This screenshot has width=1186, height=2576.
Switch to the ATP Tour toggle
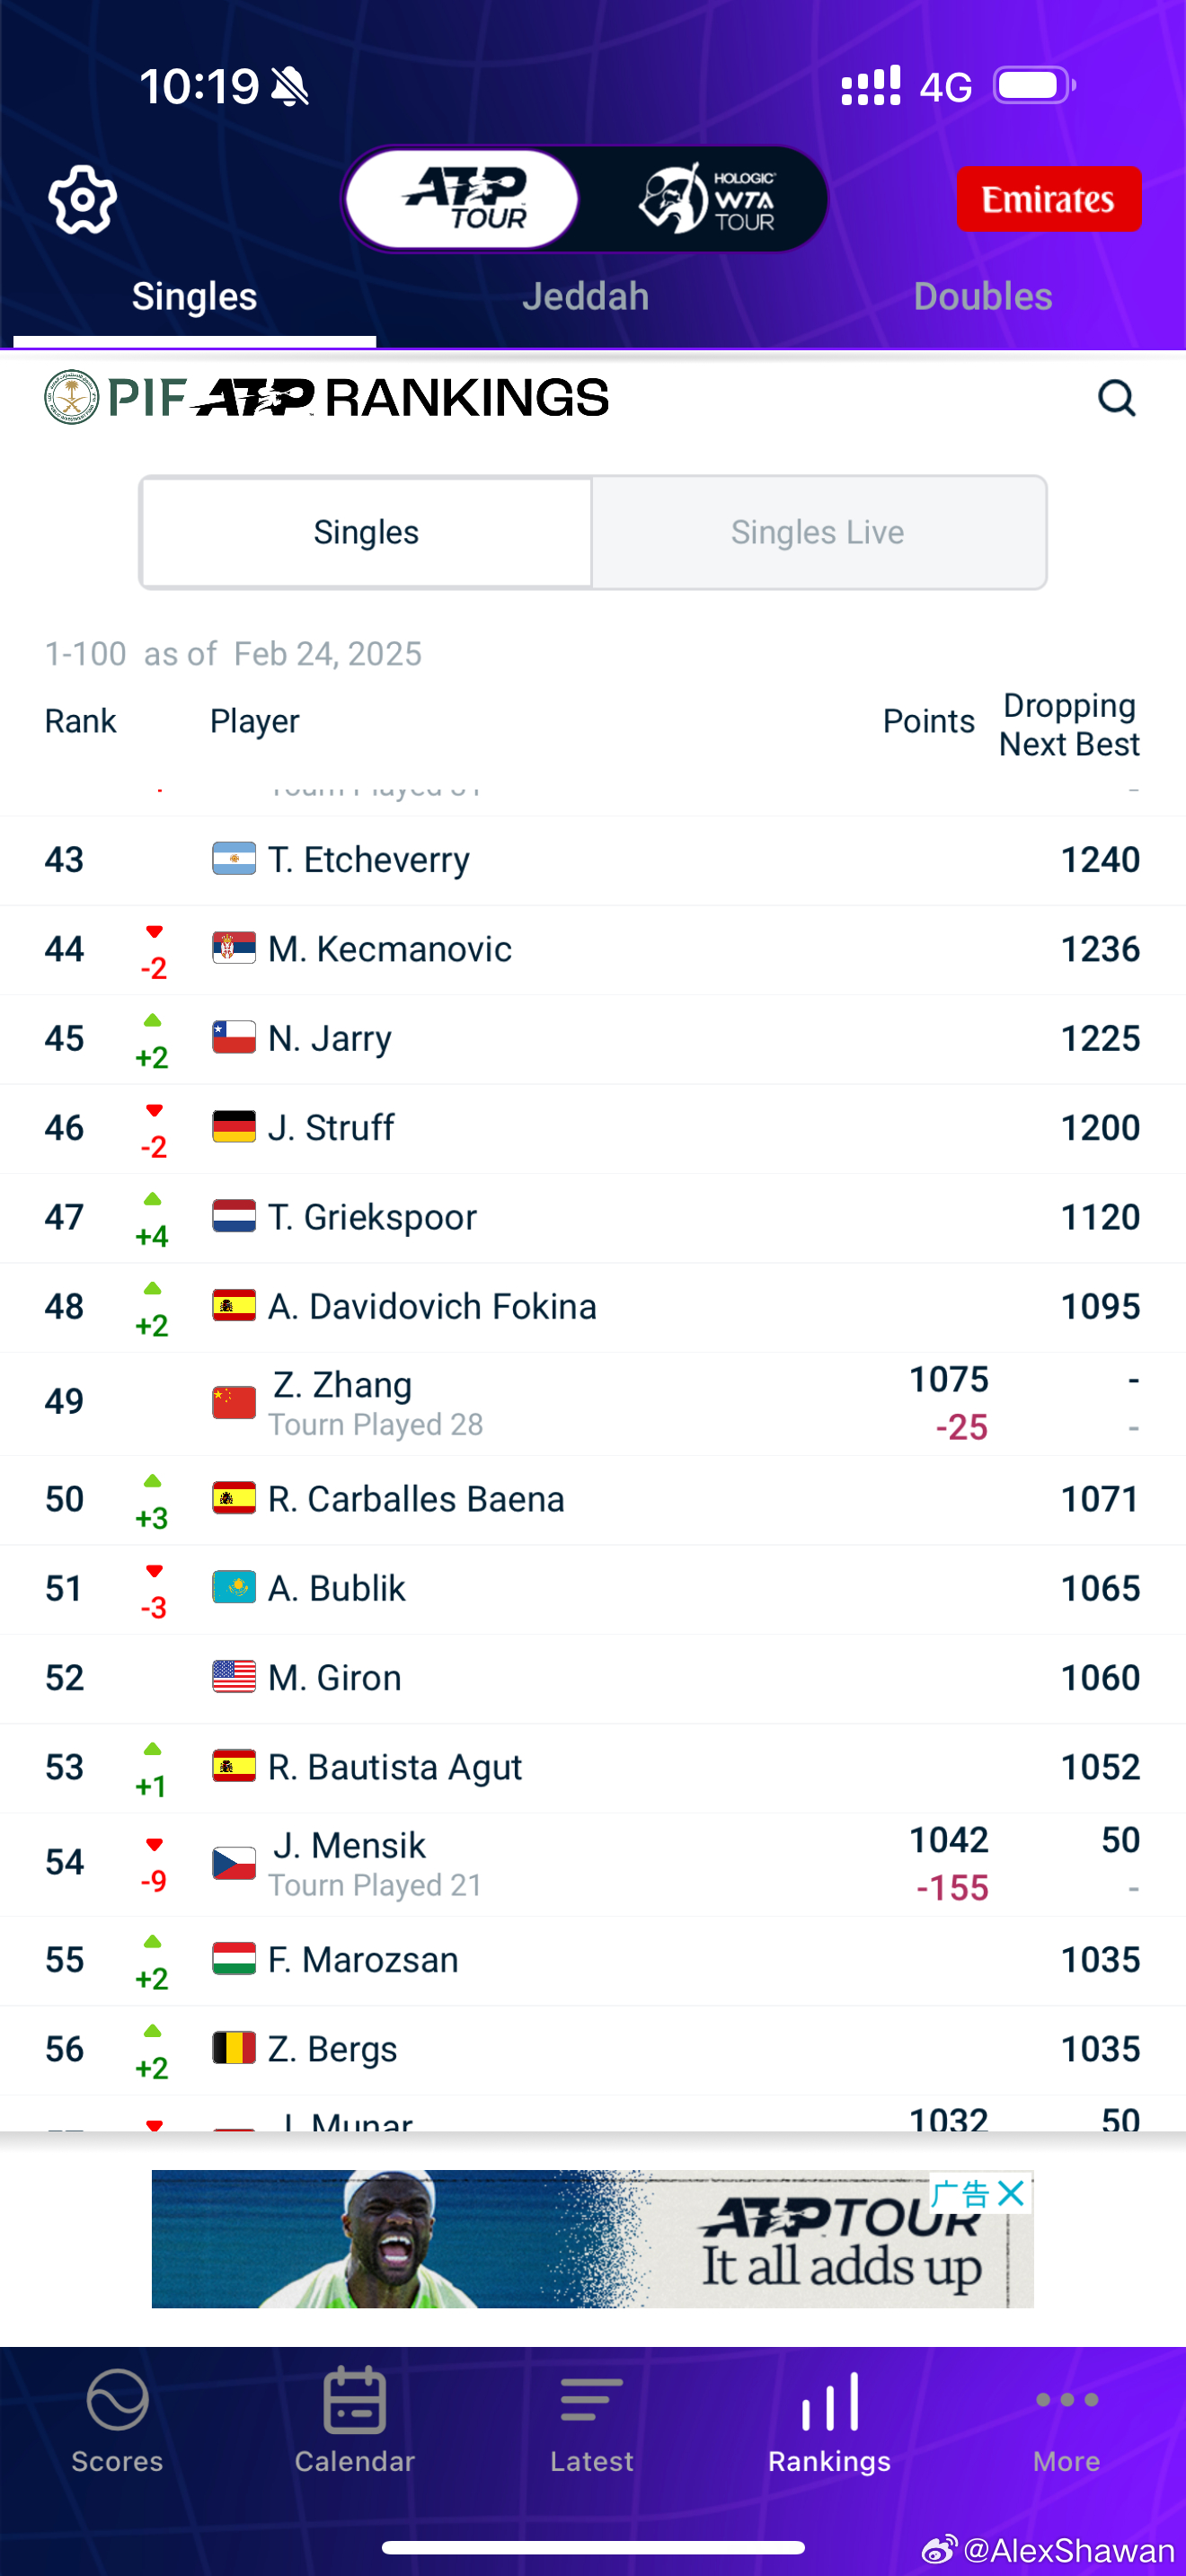463,199
